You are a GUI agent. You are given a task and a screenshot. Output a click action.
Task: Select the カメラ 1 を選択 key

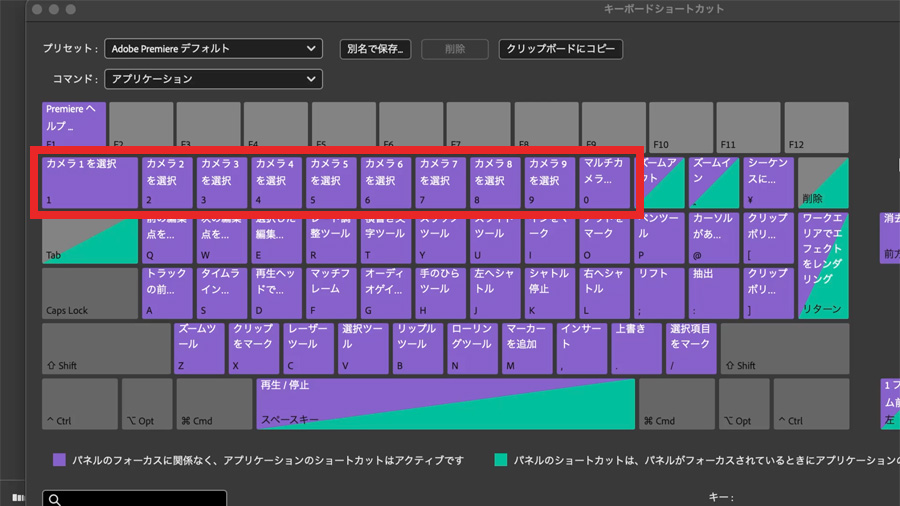[x=90, y=182]
